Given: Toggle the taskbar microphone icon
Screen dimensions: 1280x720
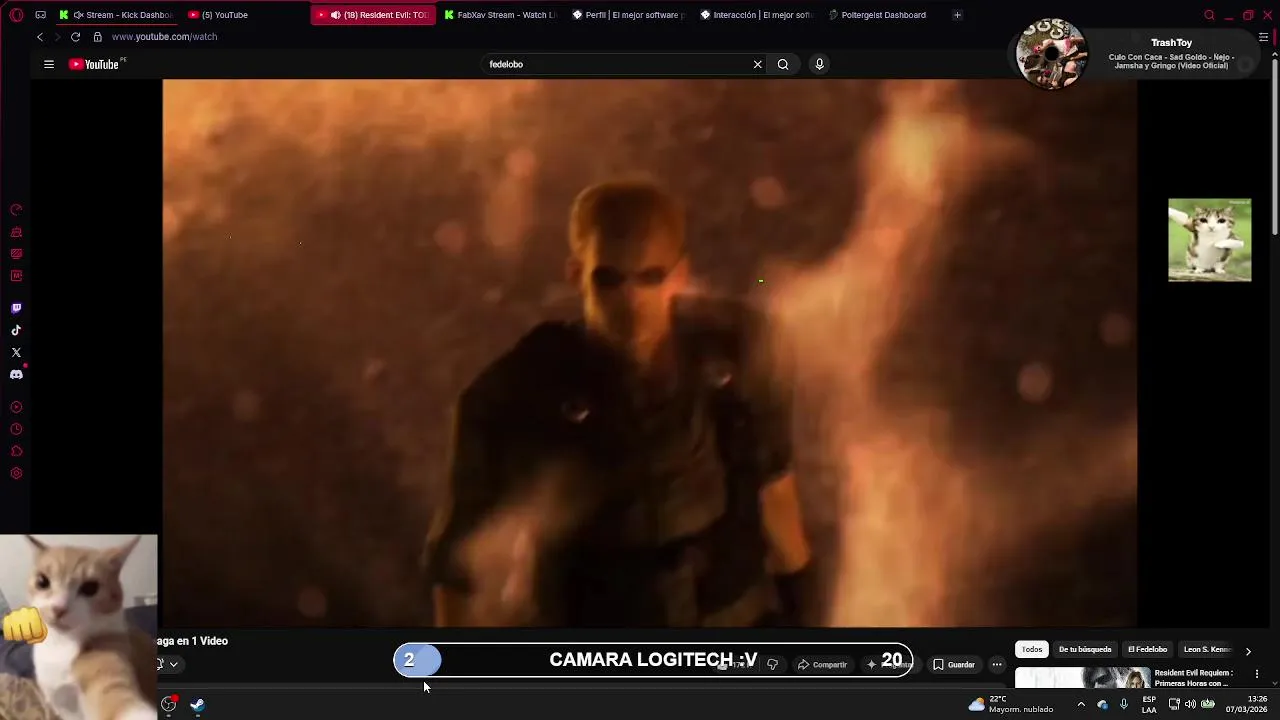Looking at the screenshot, I should tap(1124, 704).
